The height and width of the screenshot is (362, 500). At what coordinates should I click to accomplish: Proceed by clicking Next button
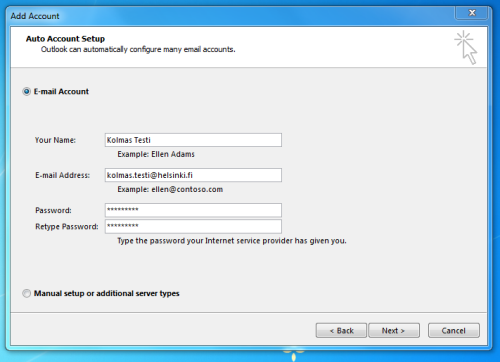click(394, 330)
